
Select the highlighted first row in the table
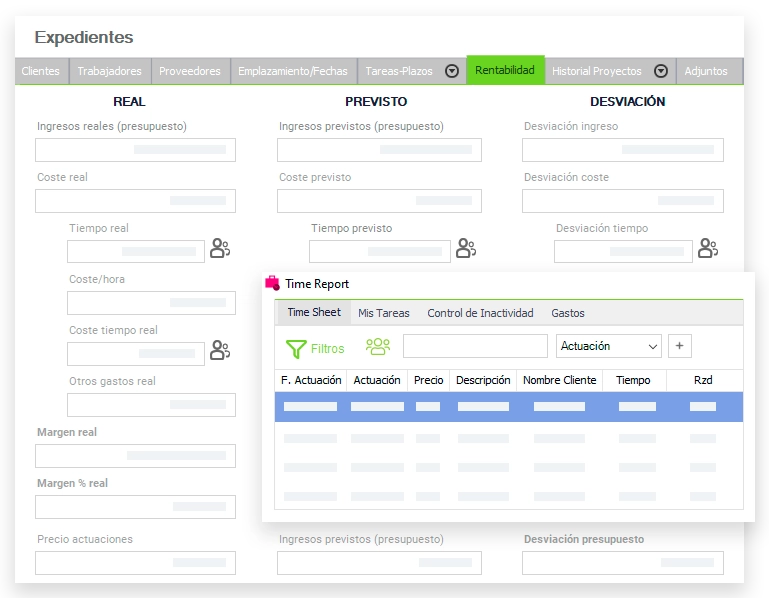(509, 407)
